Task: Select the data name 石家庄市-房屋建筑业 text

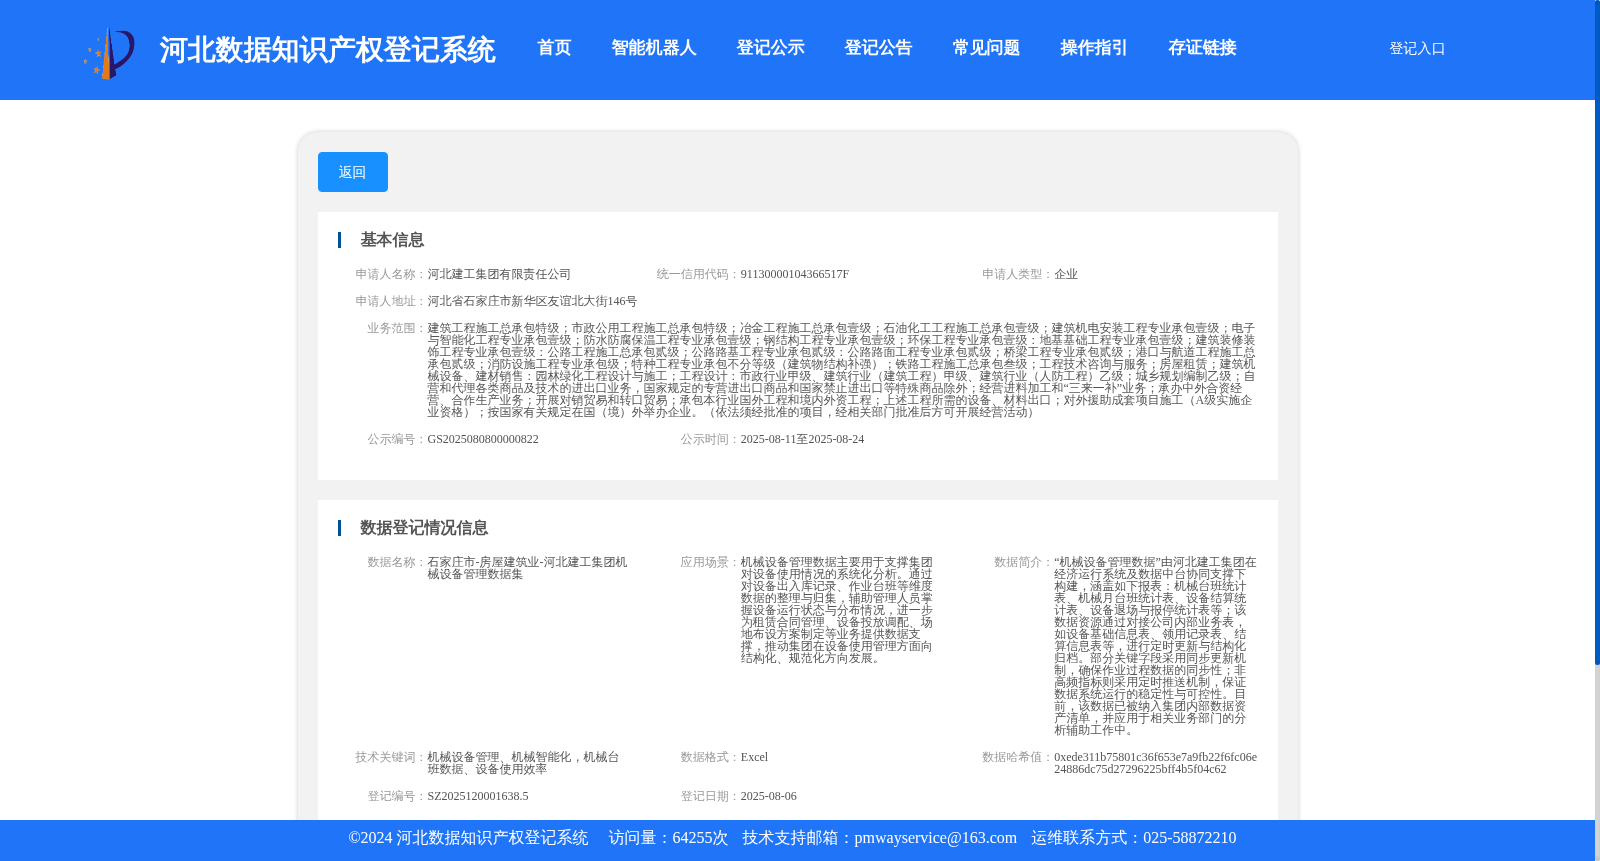Action: [x=527, y=568]
